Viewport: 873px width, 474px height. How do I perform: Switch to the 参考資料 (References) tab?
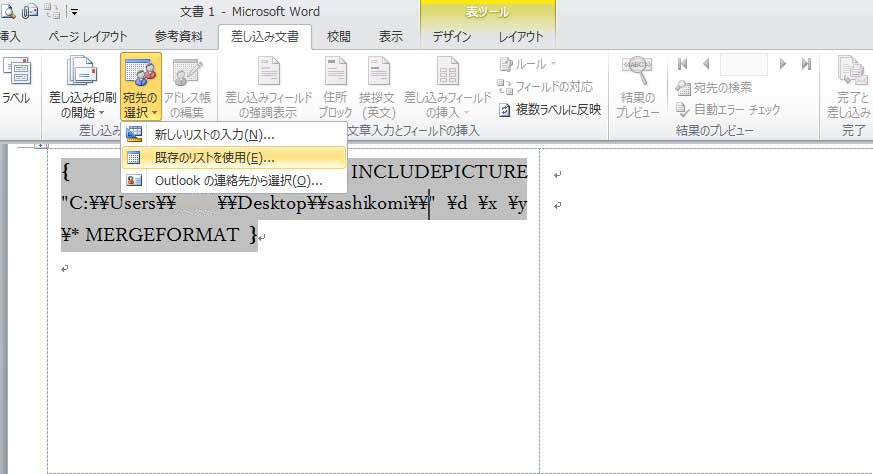coord(179,37)
